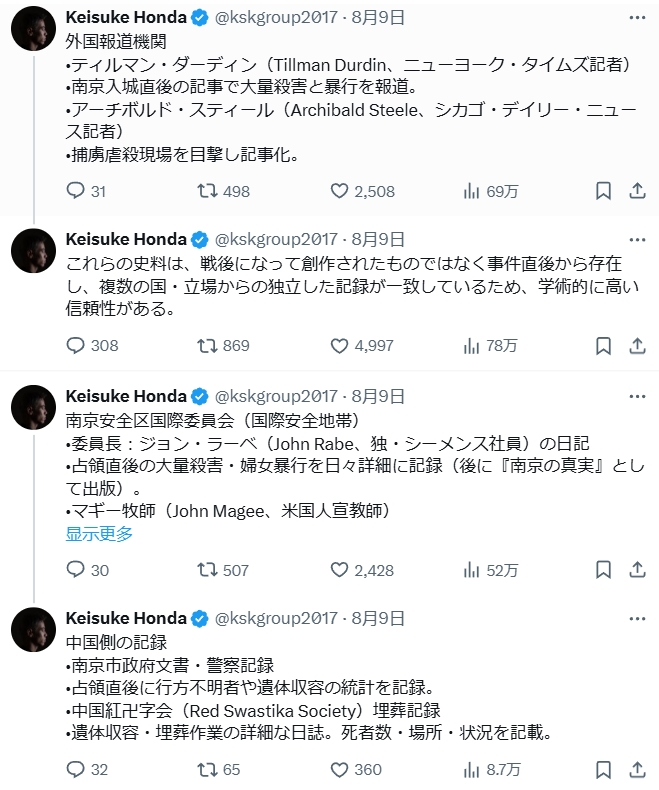Open more options on the 中国側の記録 tweet
This screenshot has width=659, height=790.
coord(637,617)
